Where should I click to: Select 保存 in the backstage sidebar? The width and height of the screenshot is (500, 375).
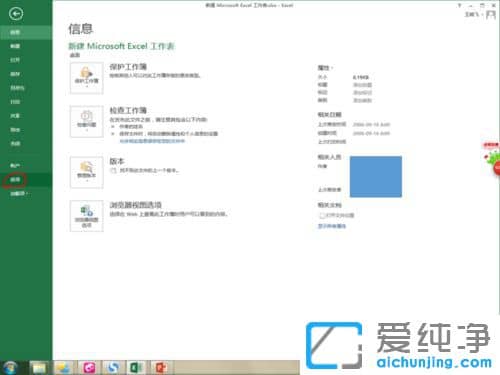[26, 74]
